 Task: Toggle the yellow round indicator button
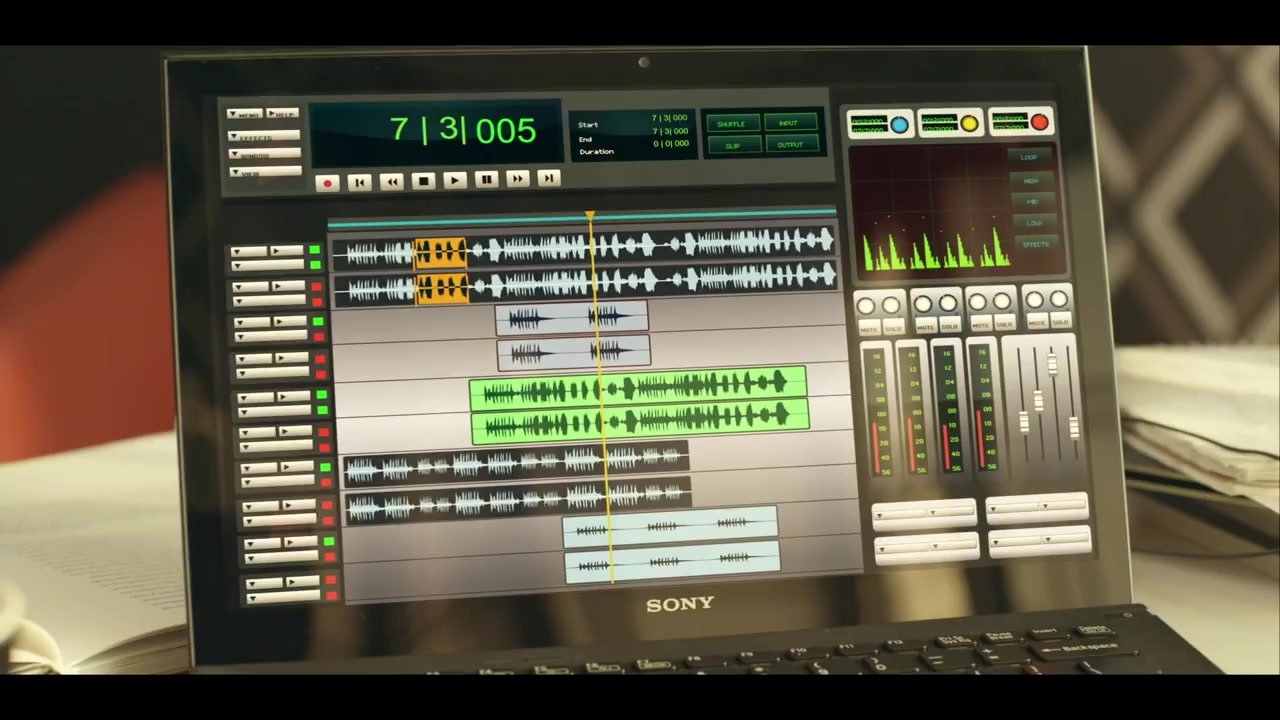point(969,124)
